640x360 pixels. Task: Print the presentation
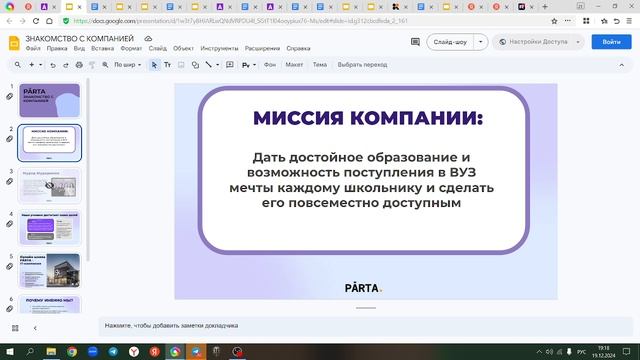coord(79,65)
